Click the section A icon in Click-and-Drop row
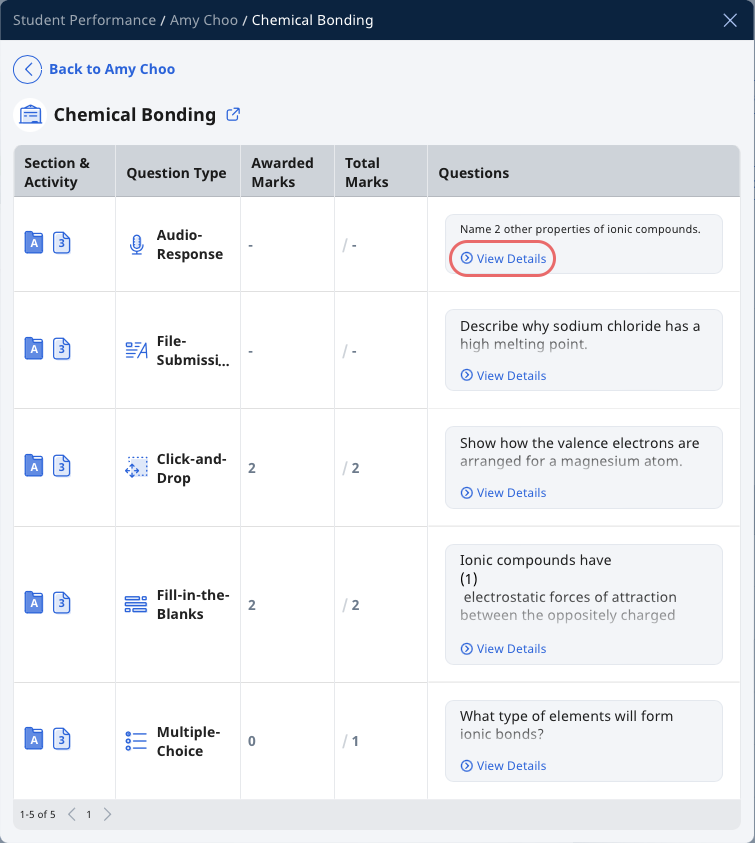Image resolution: width=755 pixels, height=843 pixels. click(x=34, y=466)
